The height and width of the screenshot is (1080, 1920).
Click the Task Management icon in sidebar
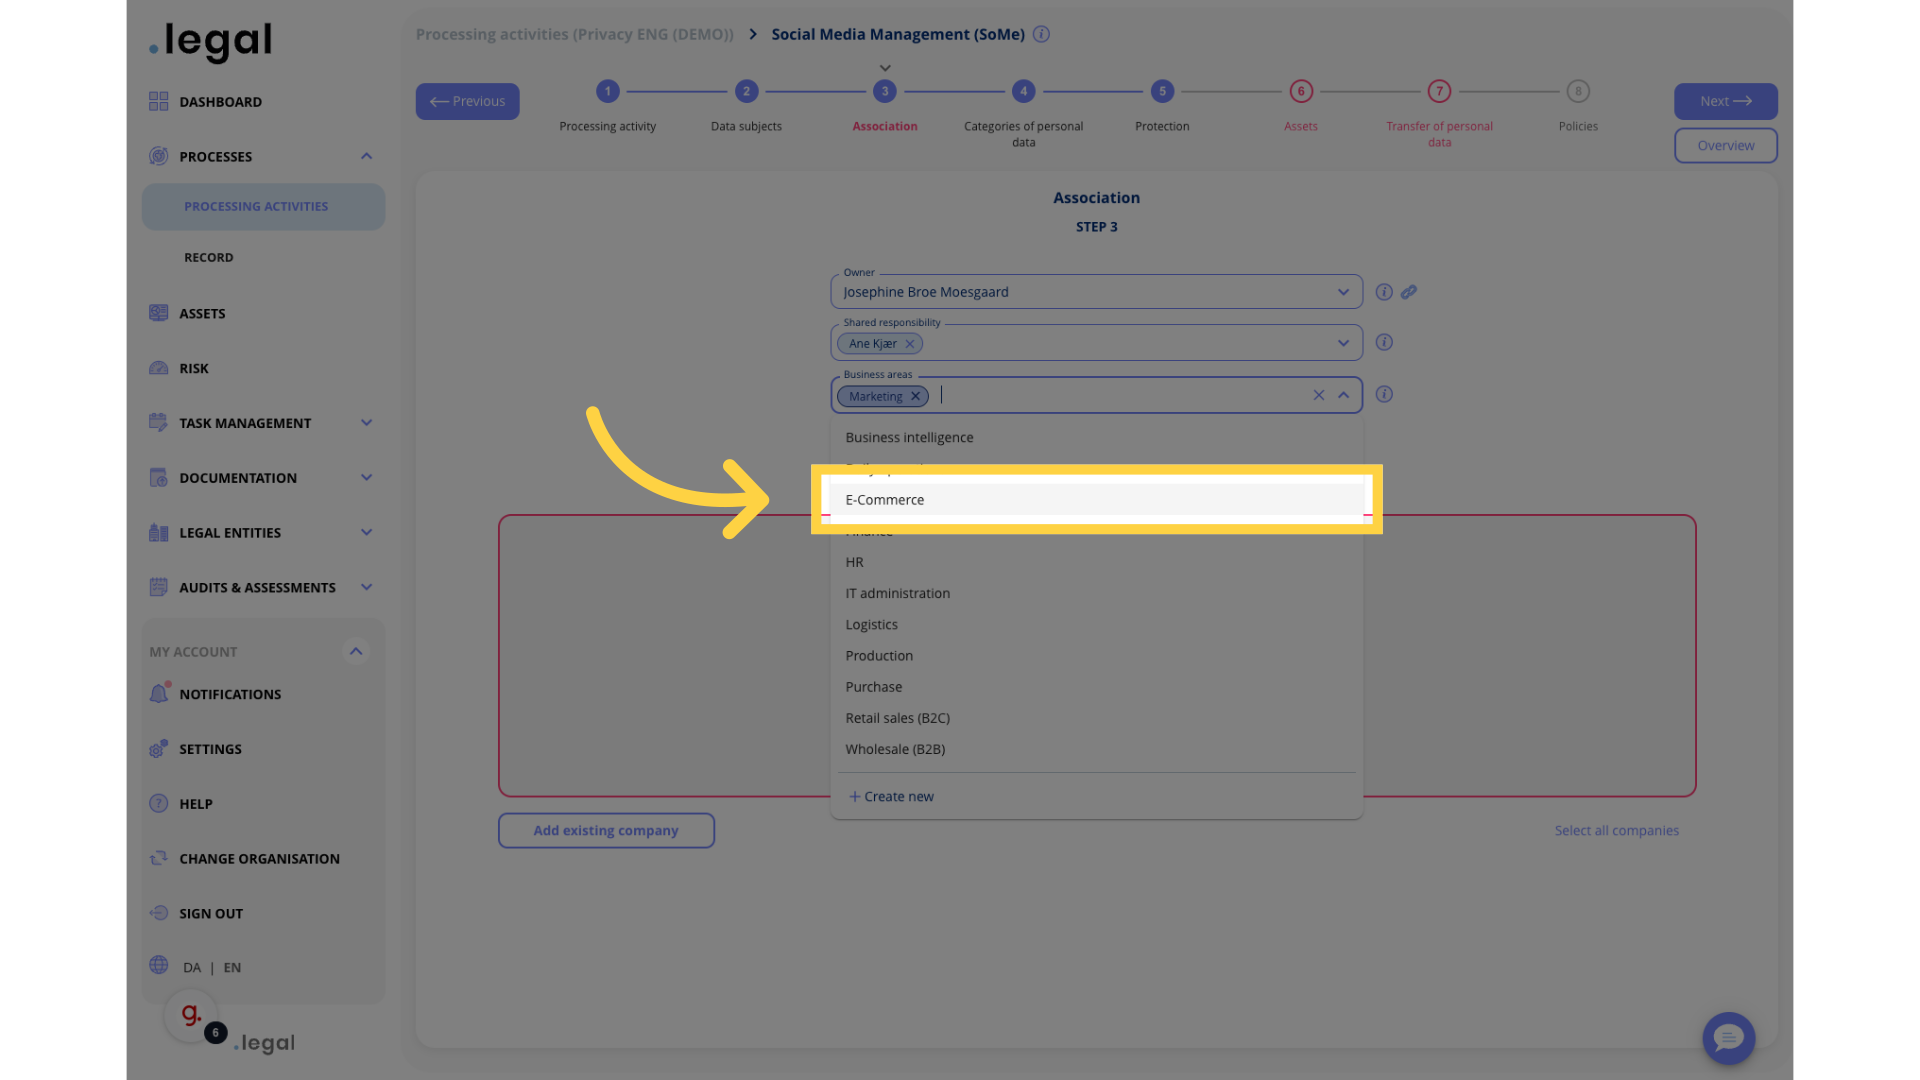(x=157, y=423)
